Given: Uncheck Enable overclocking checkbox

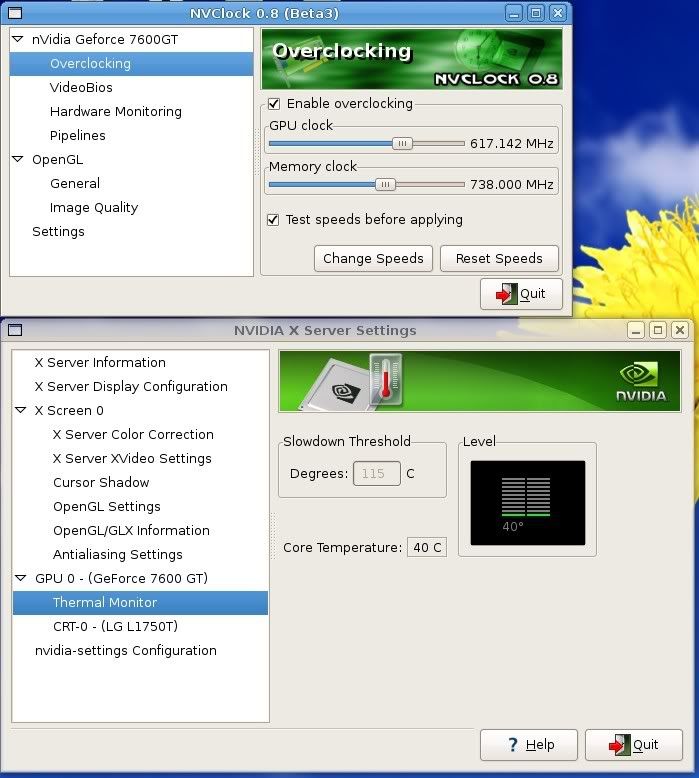Looking at the screenshot, I should pyautogui.click(x=274, y=104).
